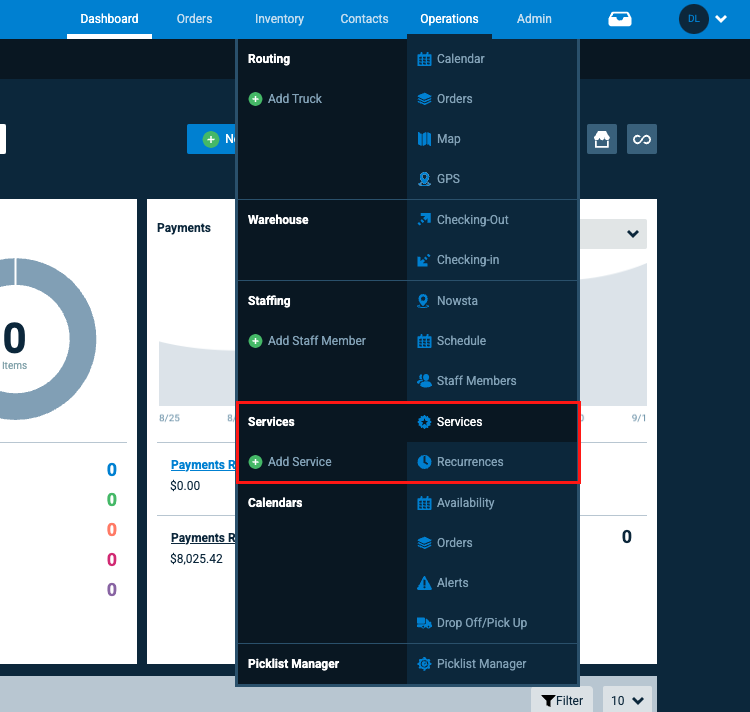Click green plus beside Add Service
This screenshot has height=712, width=750.
tap(255, 462)
